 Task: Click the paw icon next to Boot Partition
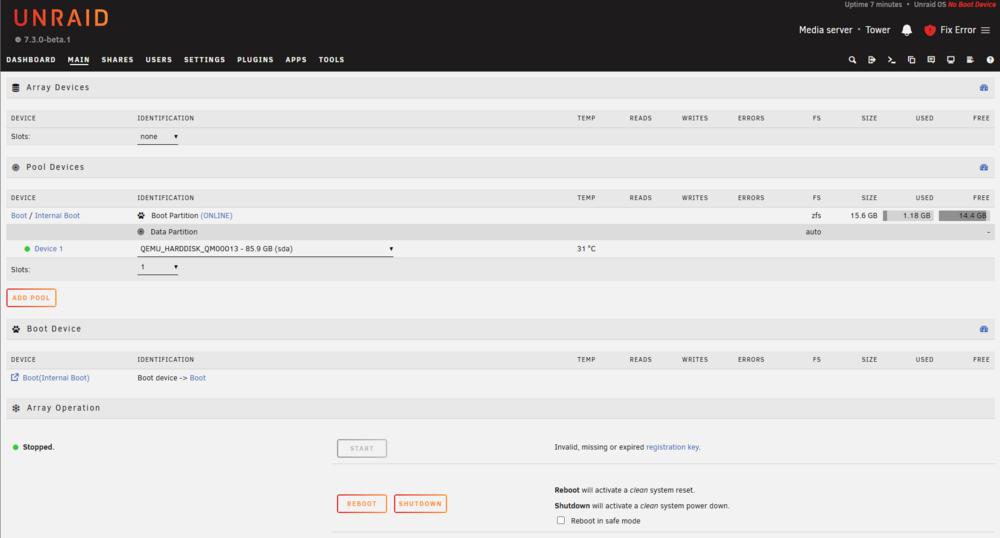point(141,216)
